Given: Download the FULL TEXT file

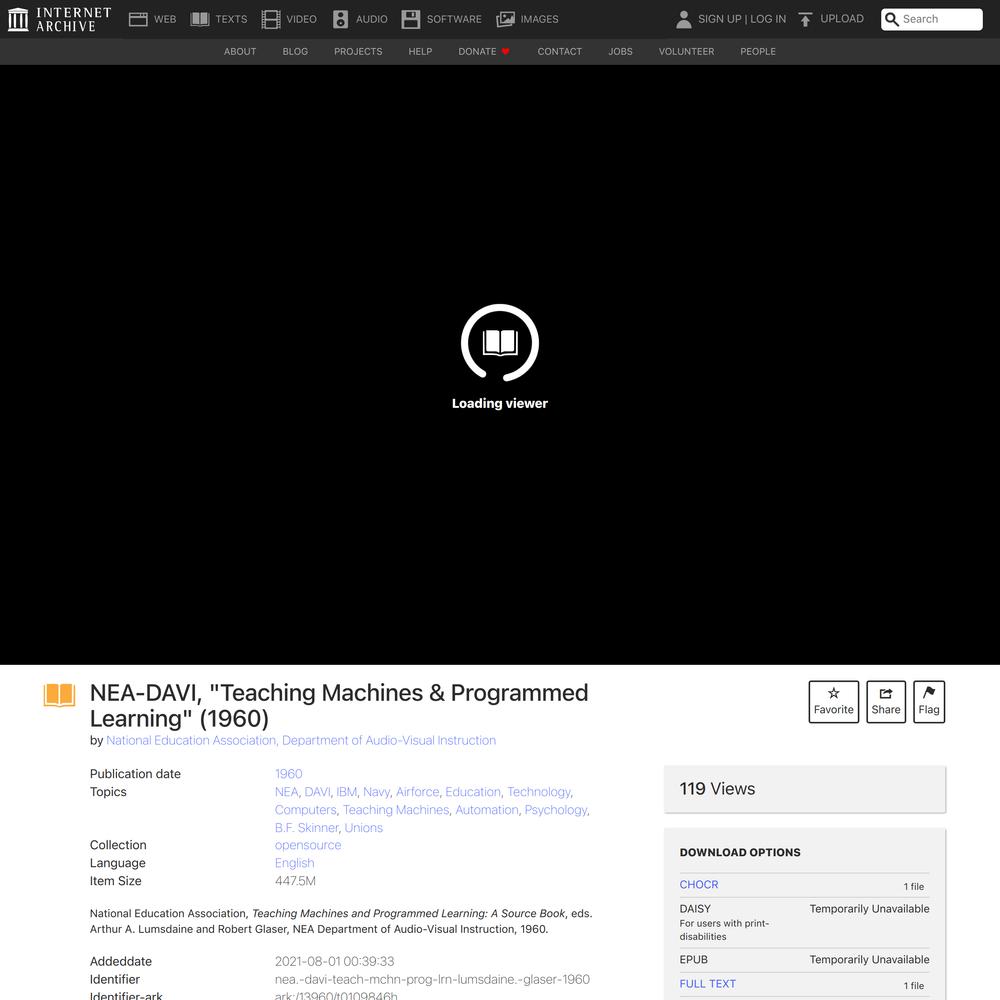Looking at the screenshot, I should (708, 984).
